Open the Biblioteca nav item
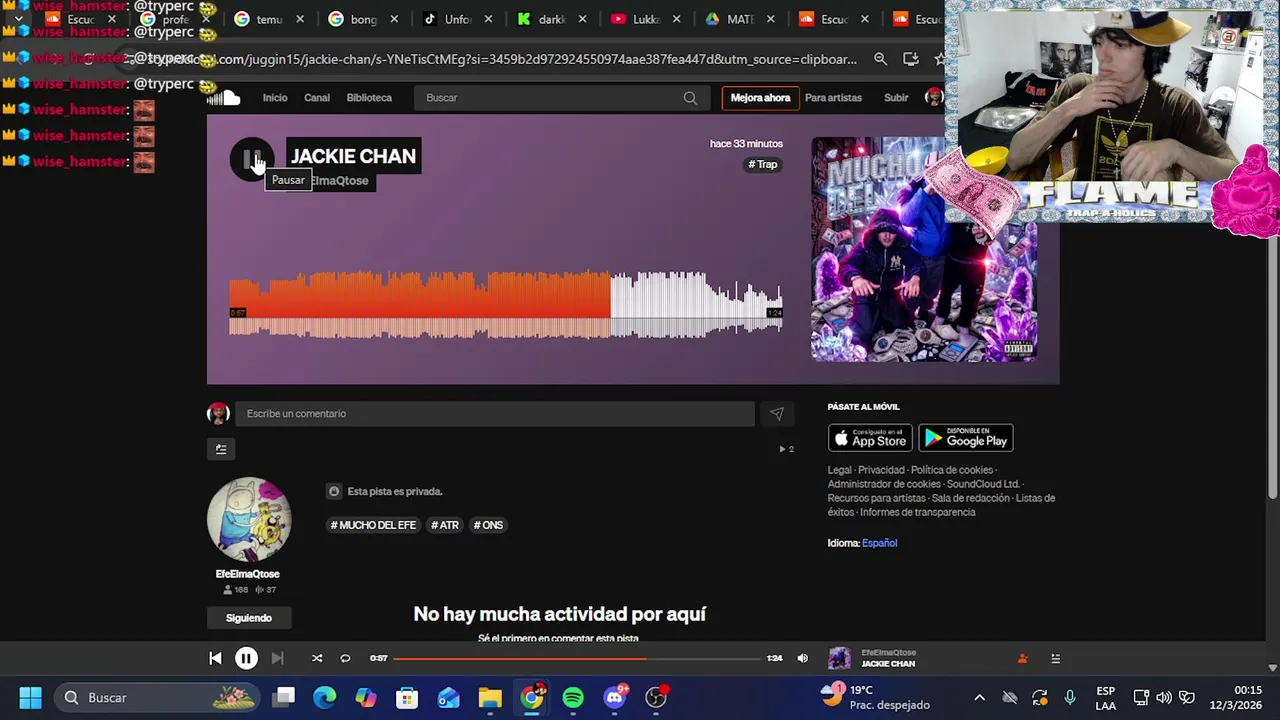 [x=369, y=98]
